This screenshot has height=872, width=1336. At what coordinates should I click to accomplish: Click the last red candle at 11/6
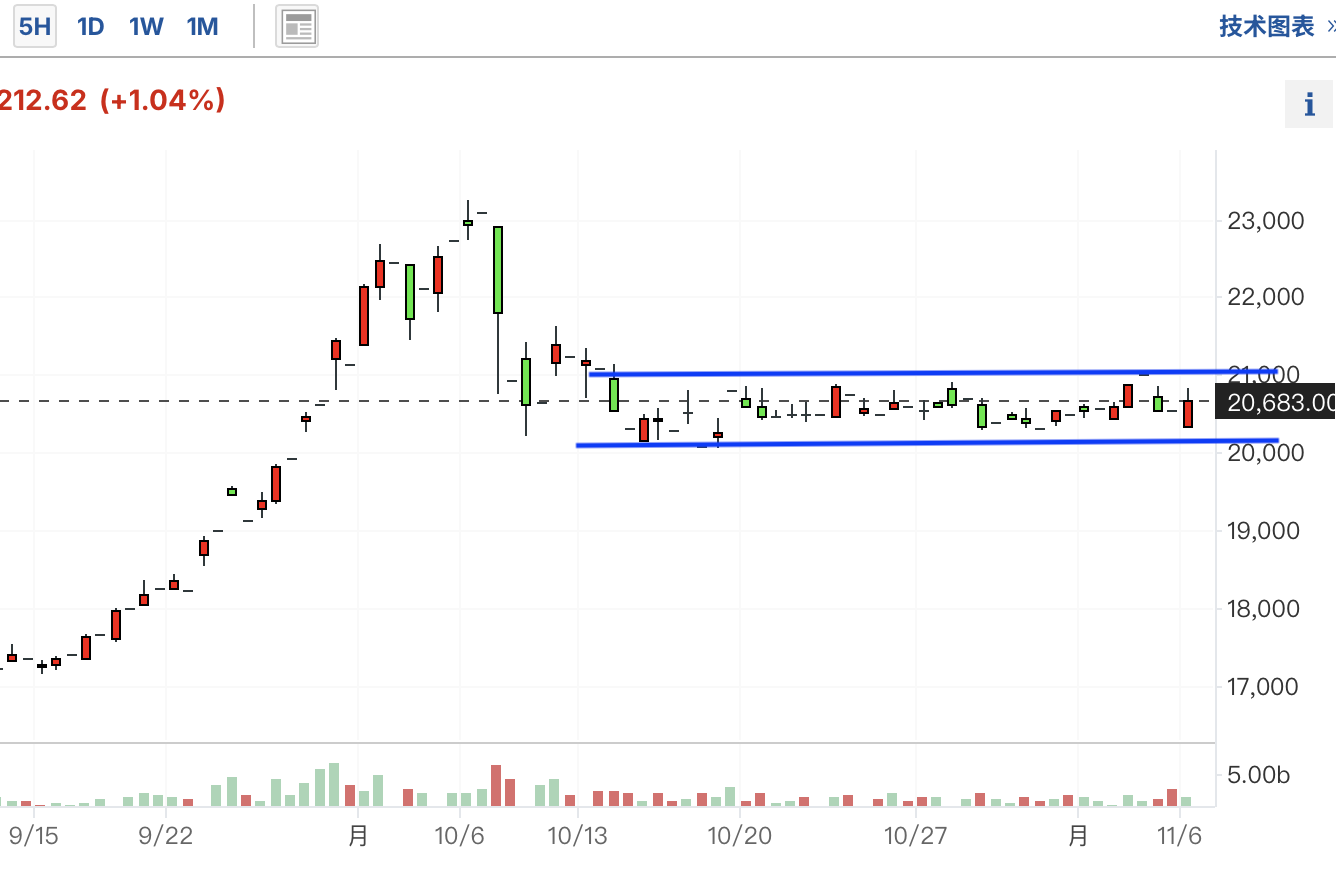(x=1188, y=414)
